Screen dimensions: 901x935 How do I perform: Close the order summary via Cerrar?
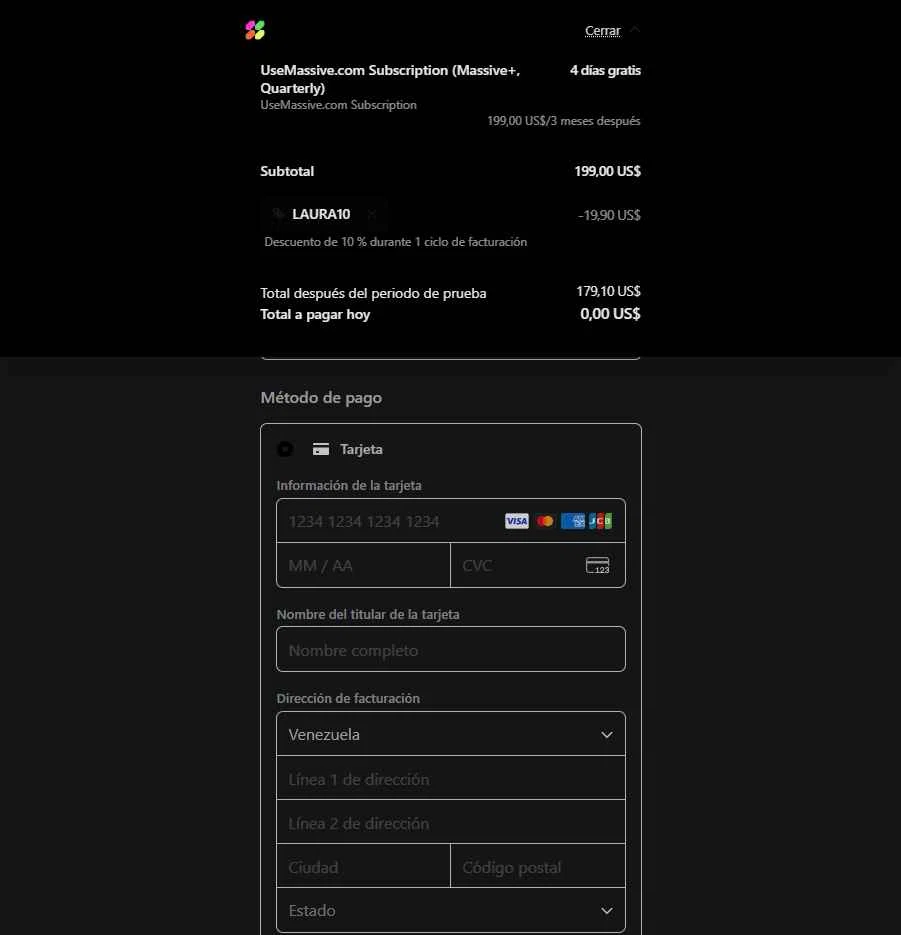tap(602, 30)
